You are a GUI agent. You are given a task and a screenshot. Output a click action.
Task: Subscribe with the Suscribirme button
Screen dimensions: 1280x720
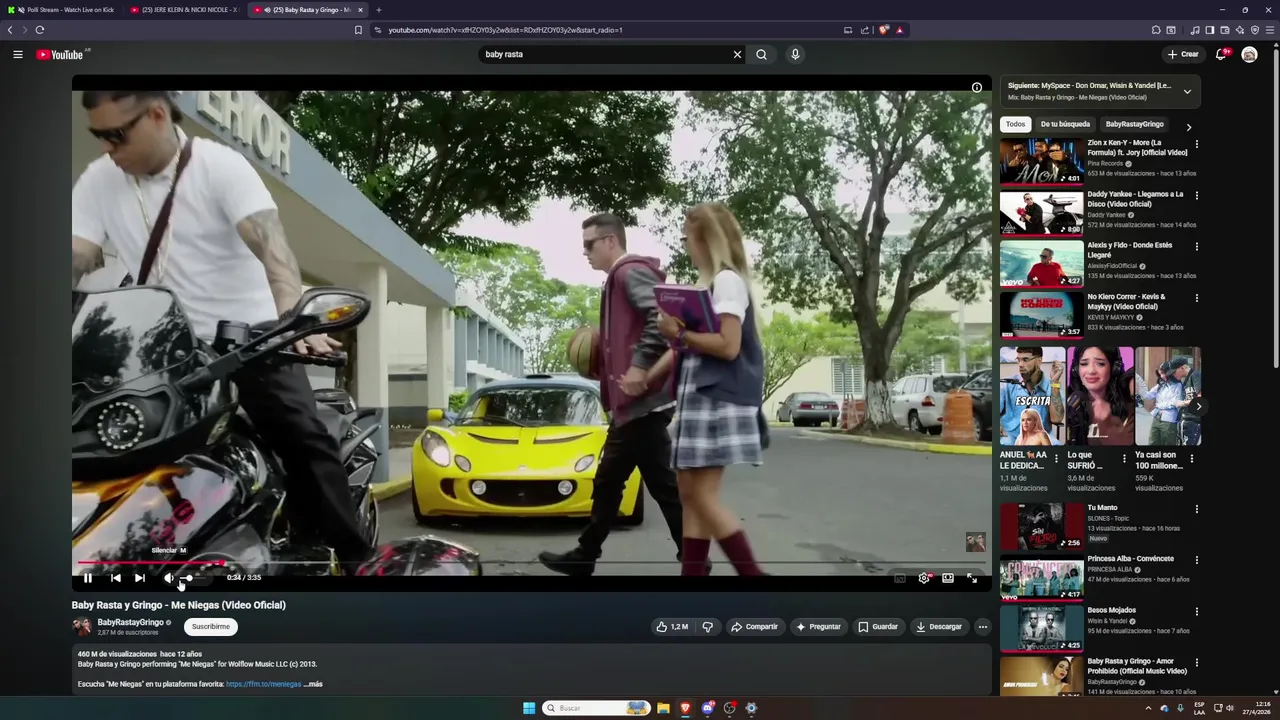point(211,627)
